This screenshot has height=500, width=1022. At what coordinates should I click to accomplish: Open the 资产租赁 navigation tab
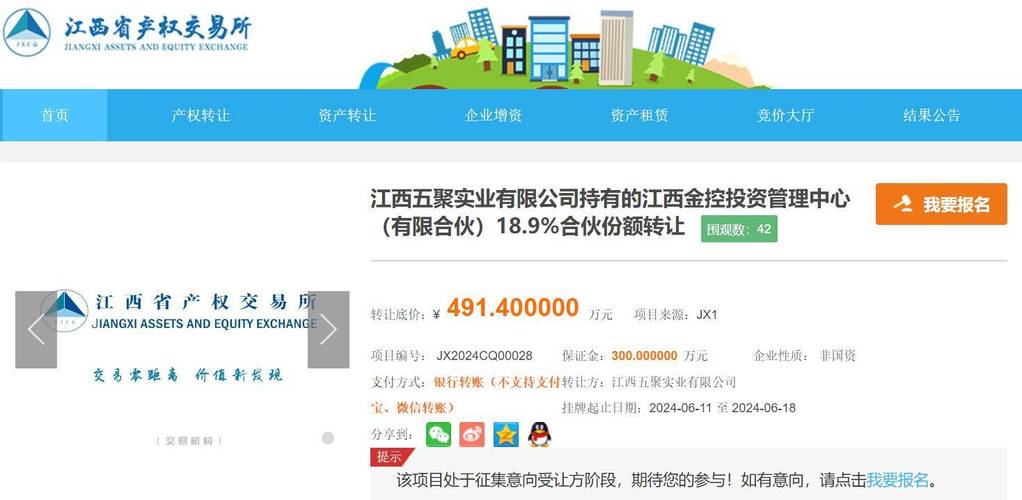pos(639,115)
